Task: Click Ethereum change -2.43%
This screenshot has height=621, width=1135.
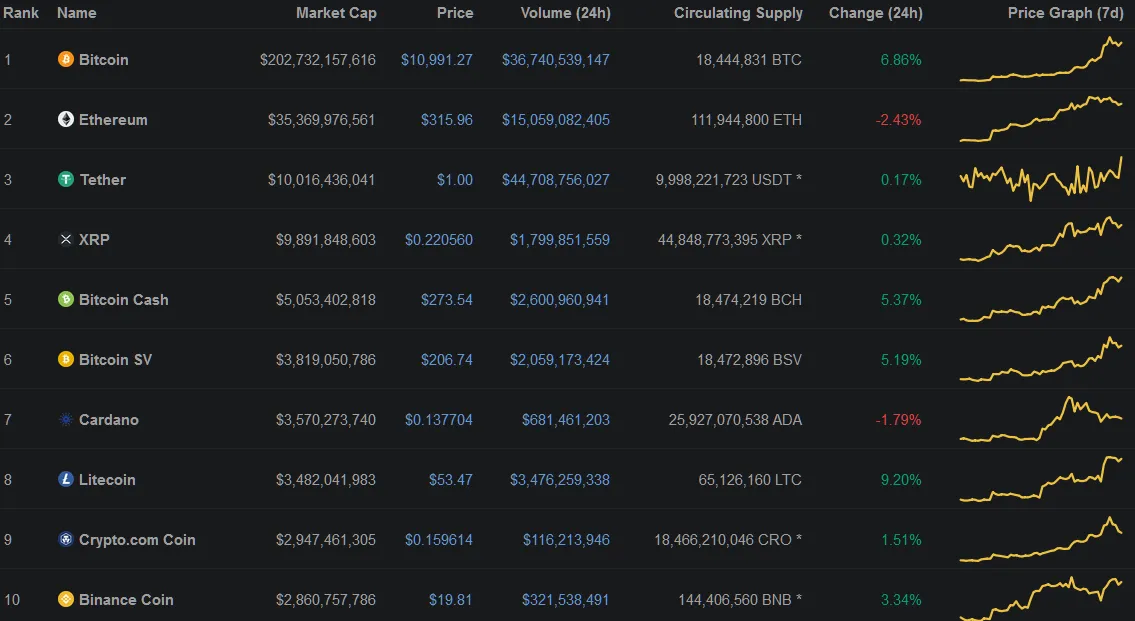Action: (898, 120)
